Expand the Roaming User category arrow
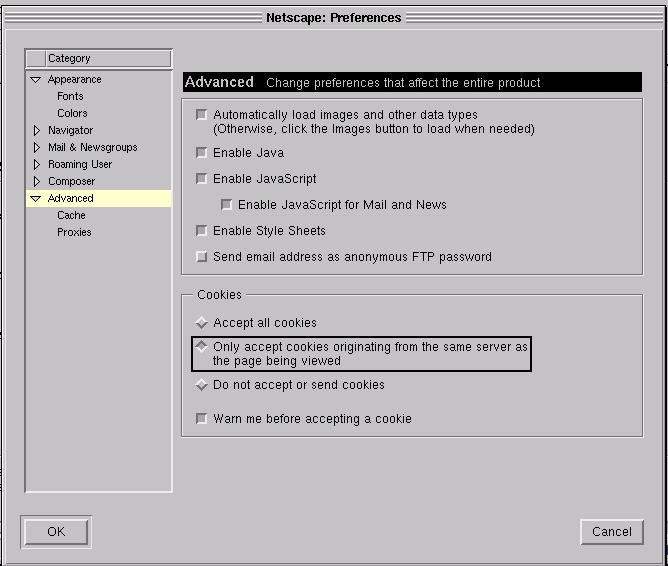The image size is (668, 566). click(37, 164)
